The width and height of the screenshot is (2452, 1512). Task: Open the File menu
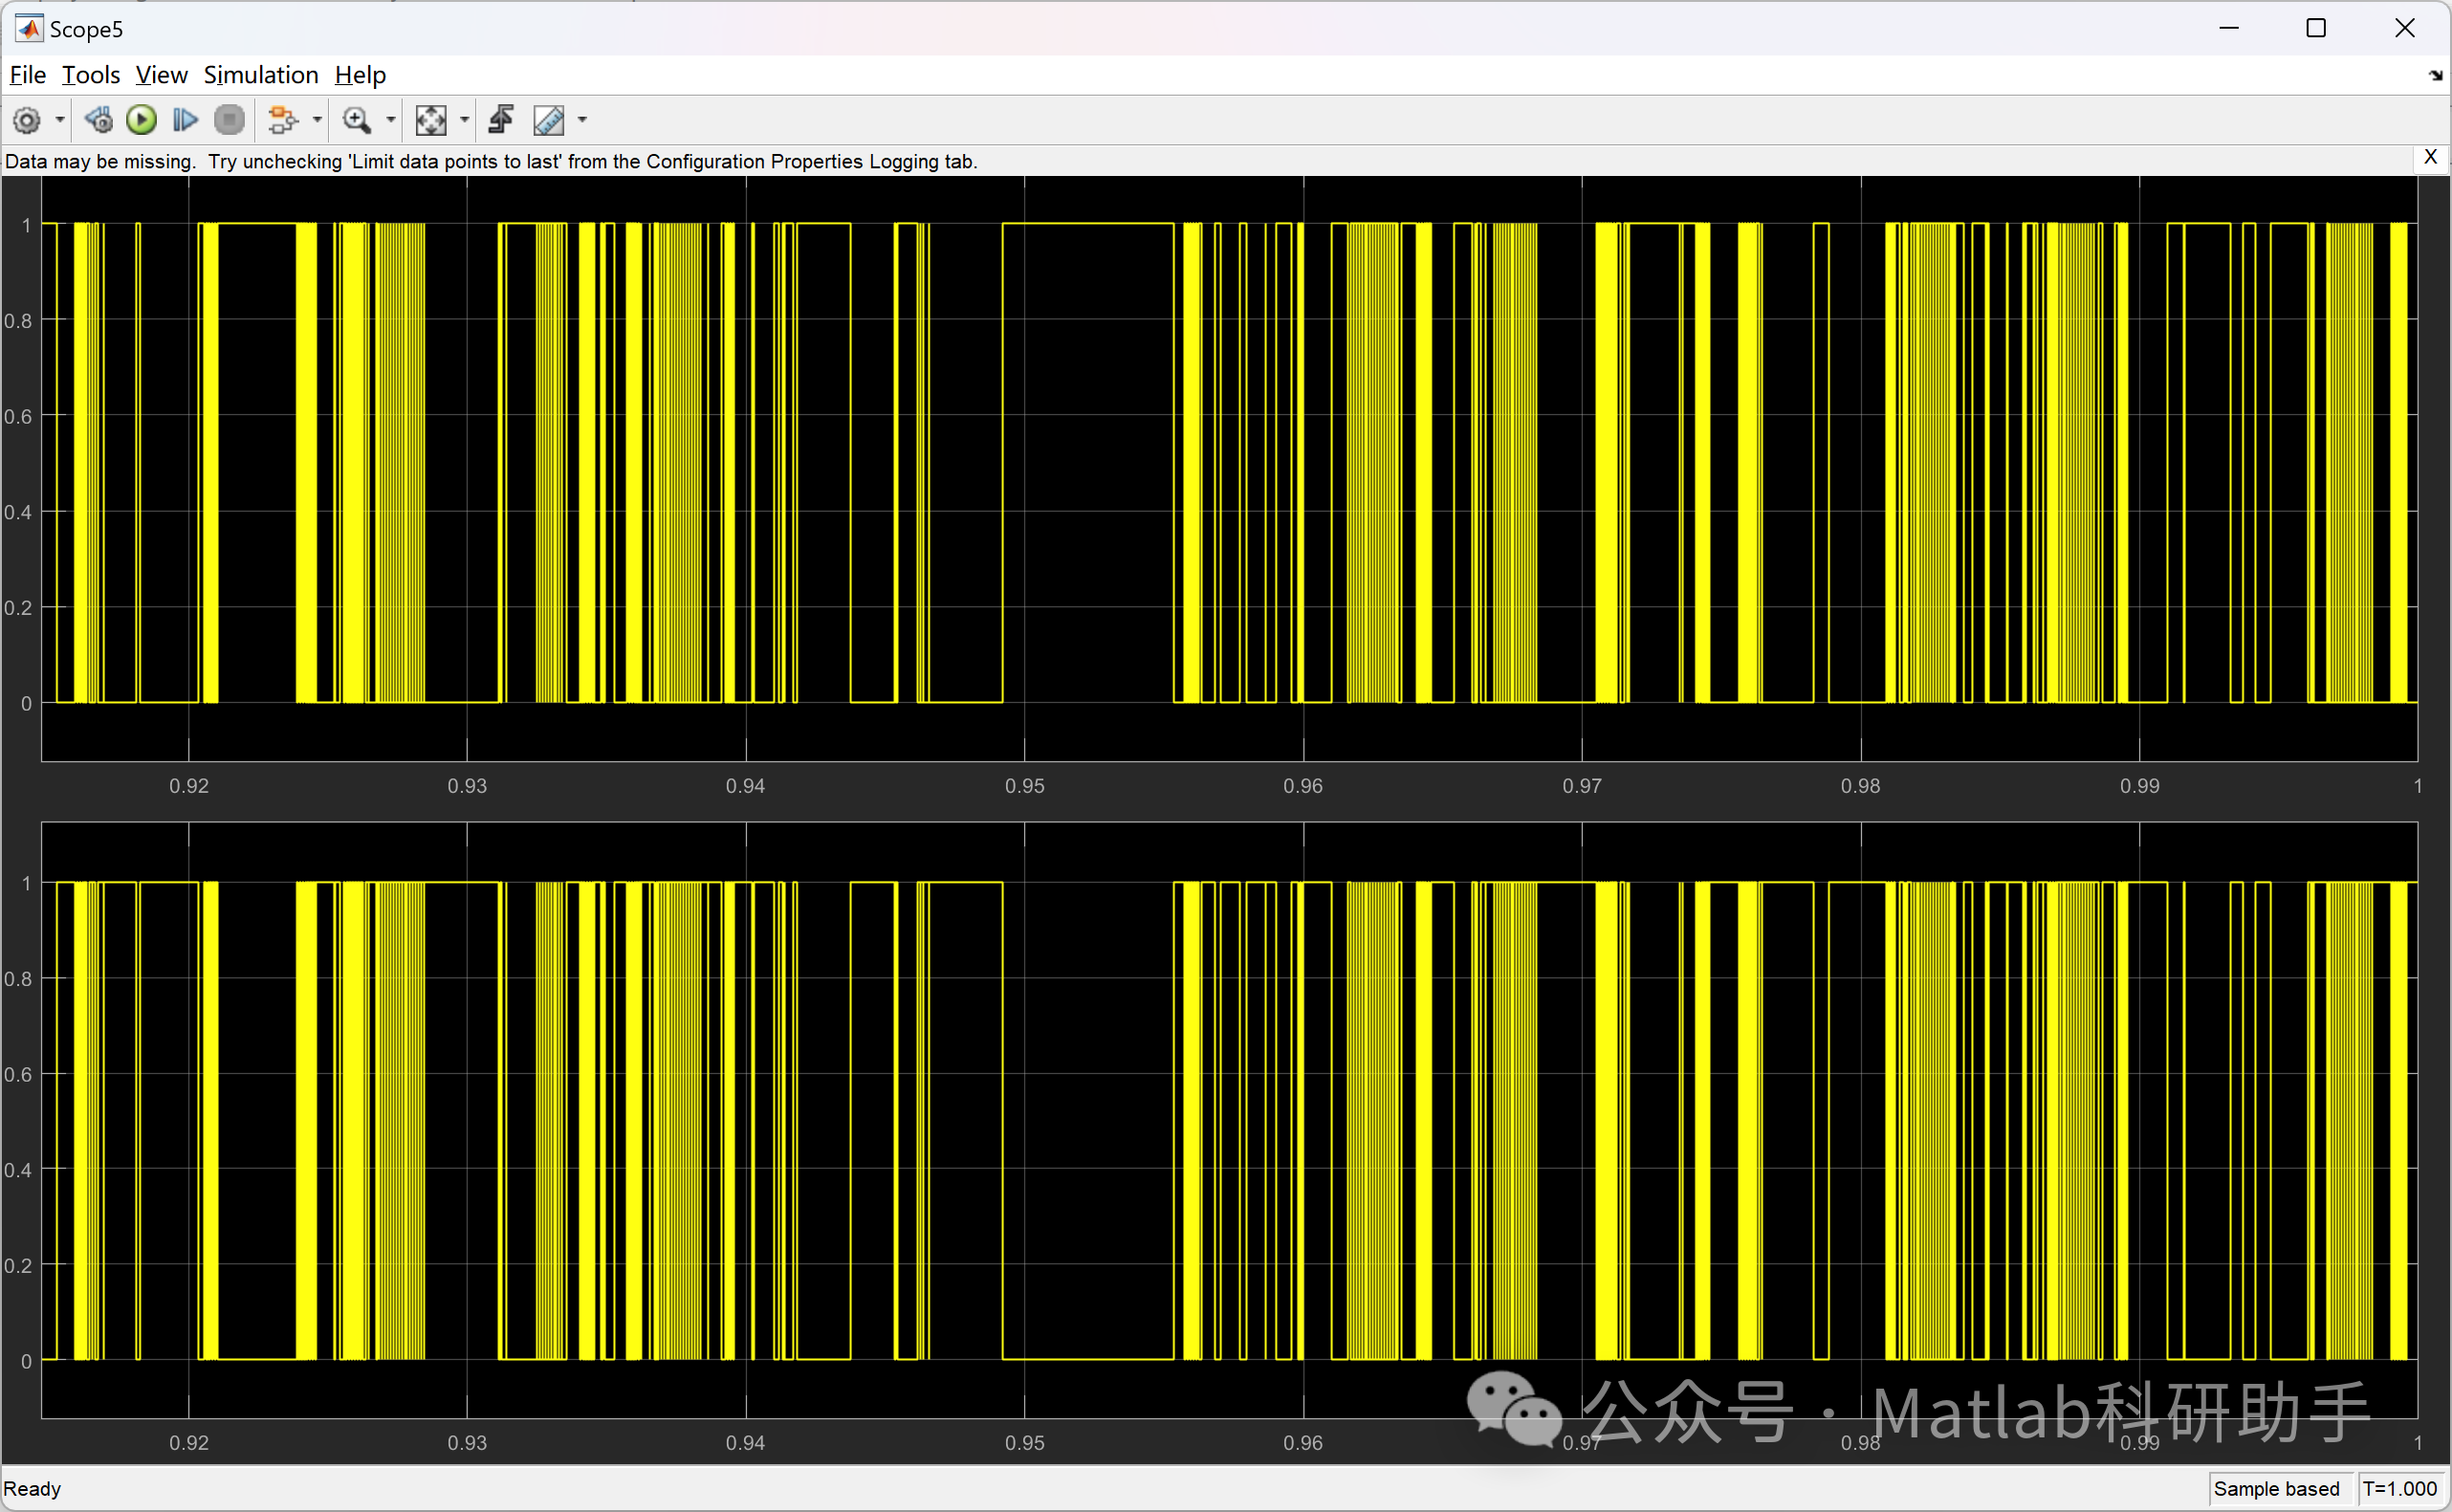pos(28,75)
